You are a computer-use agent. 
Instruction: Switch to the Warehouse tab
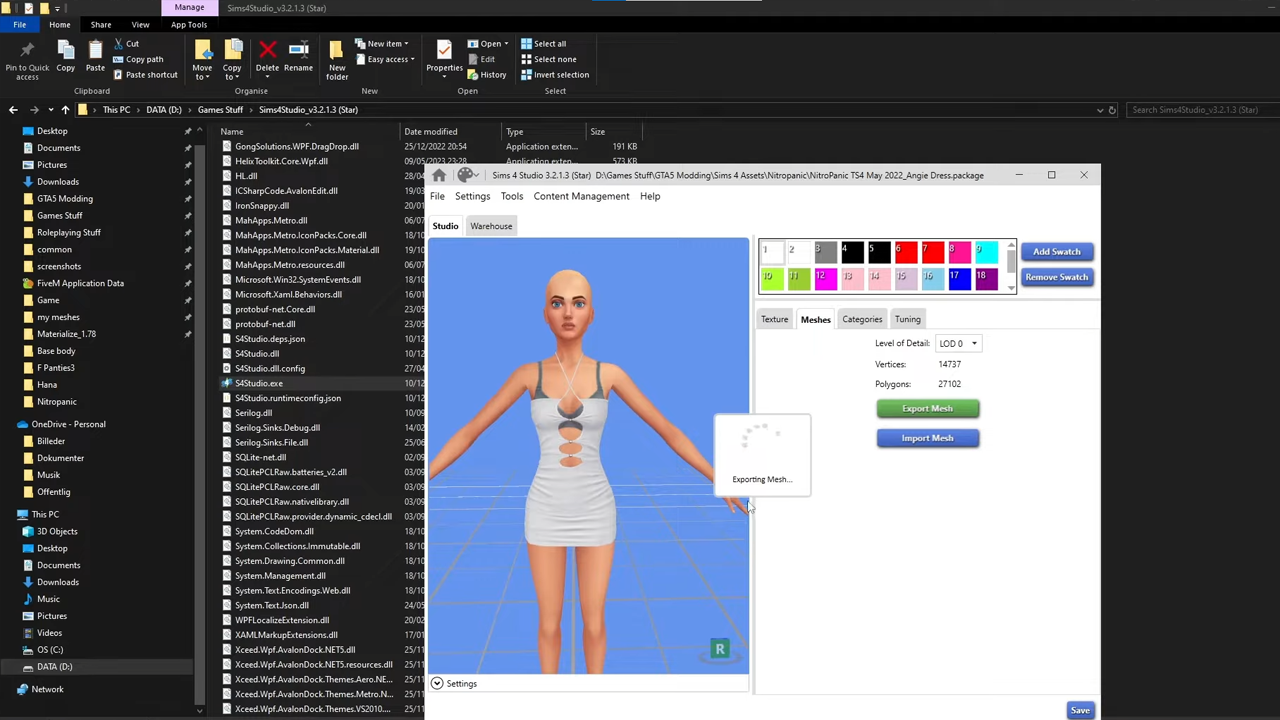(491, 226)
